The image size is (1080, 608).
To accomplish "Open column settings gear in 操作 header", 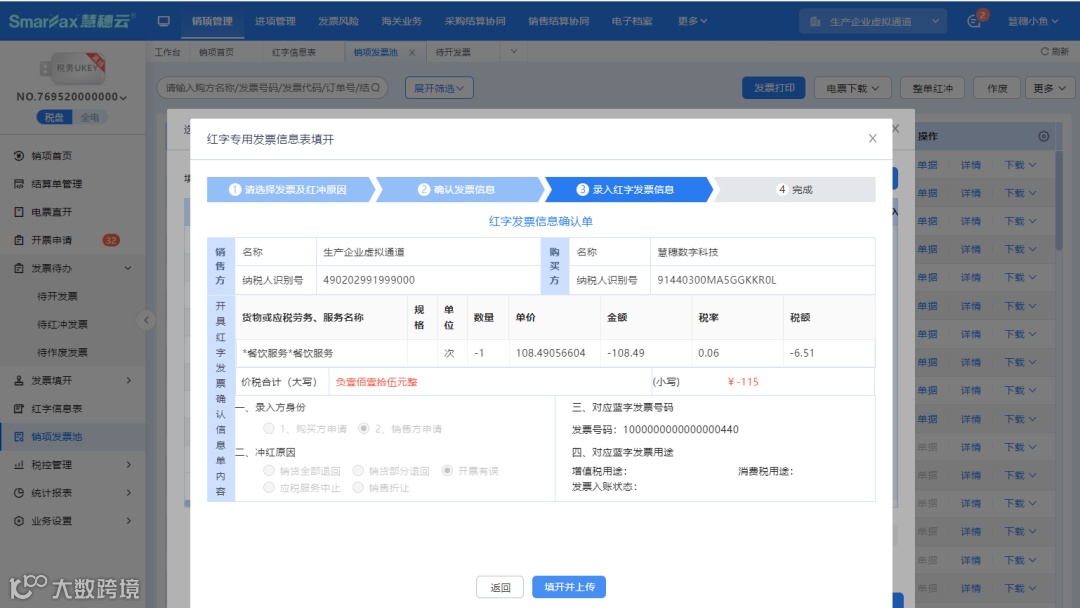I will point(1043,136).
